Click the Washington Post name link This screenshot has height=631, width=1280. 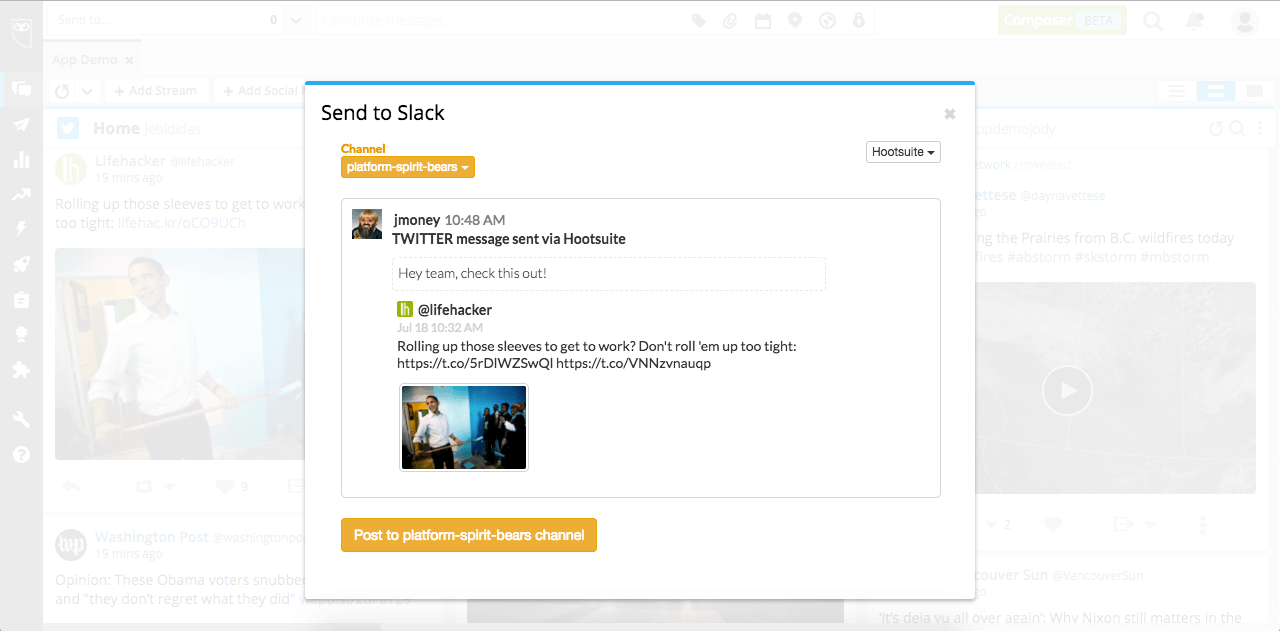151,537
